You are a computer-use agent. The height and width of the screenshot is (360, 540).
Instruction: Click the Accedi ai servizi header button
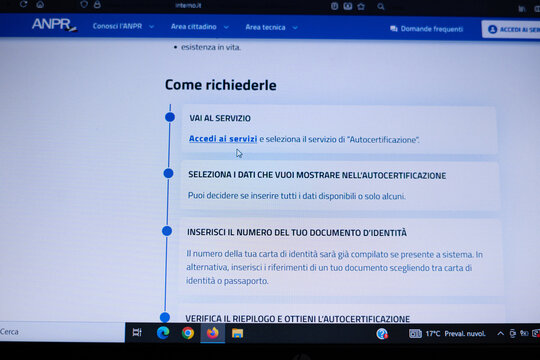pos(511,29)
